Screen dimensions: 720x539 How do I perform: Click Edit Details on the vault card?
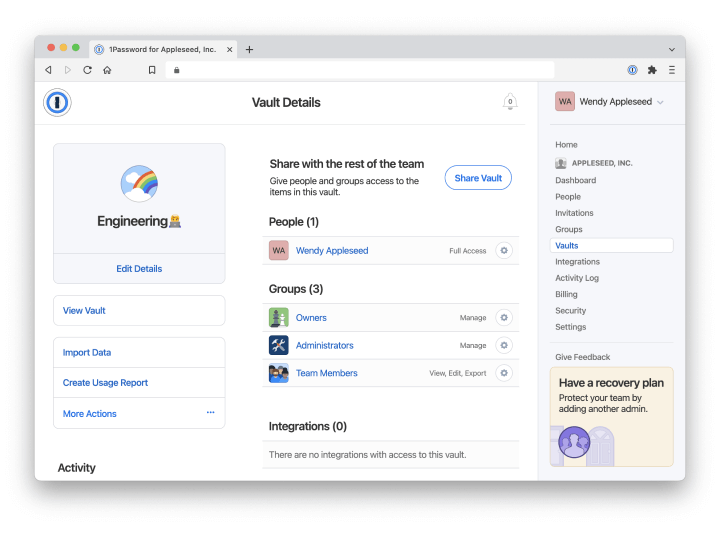click(139, 269)
